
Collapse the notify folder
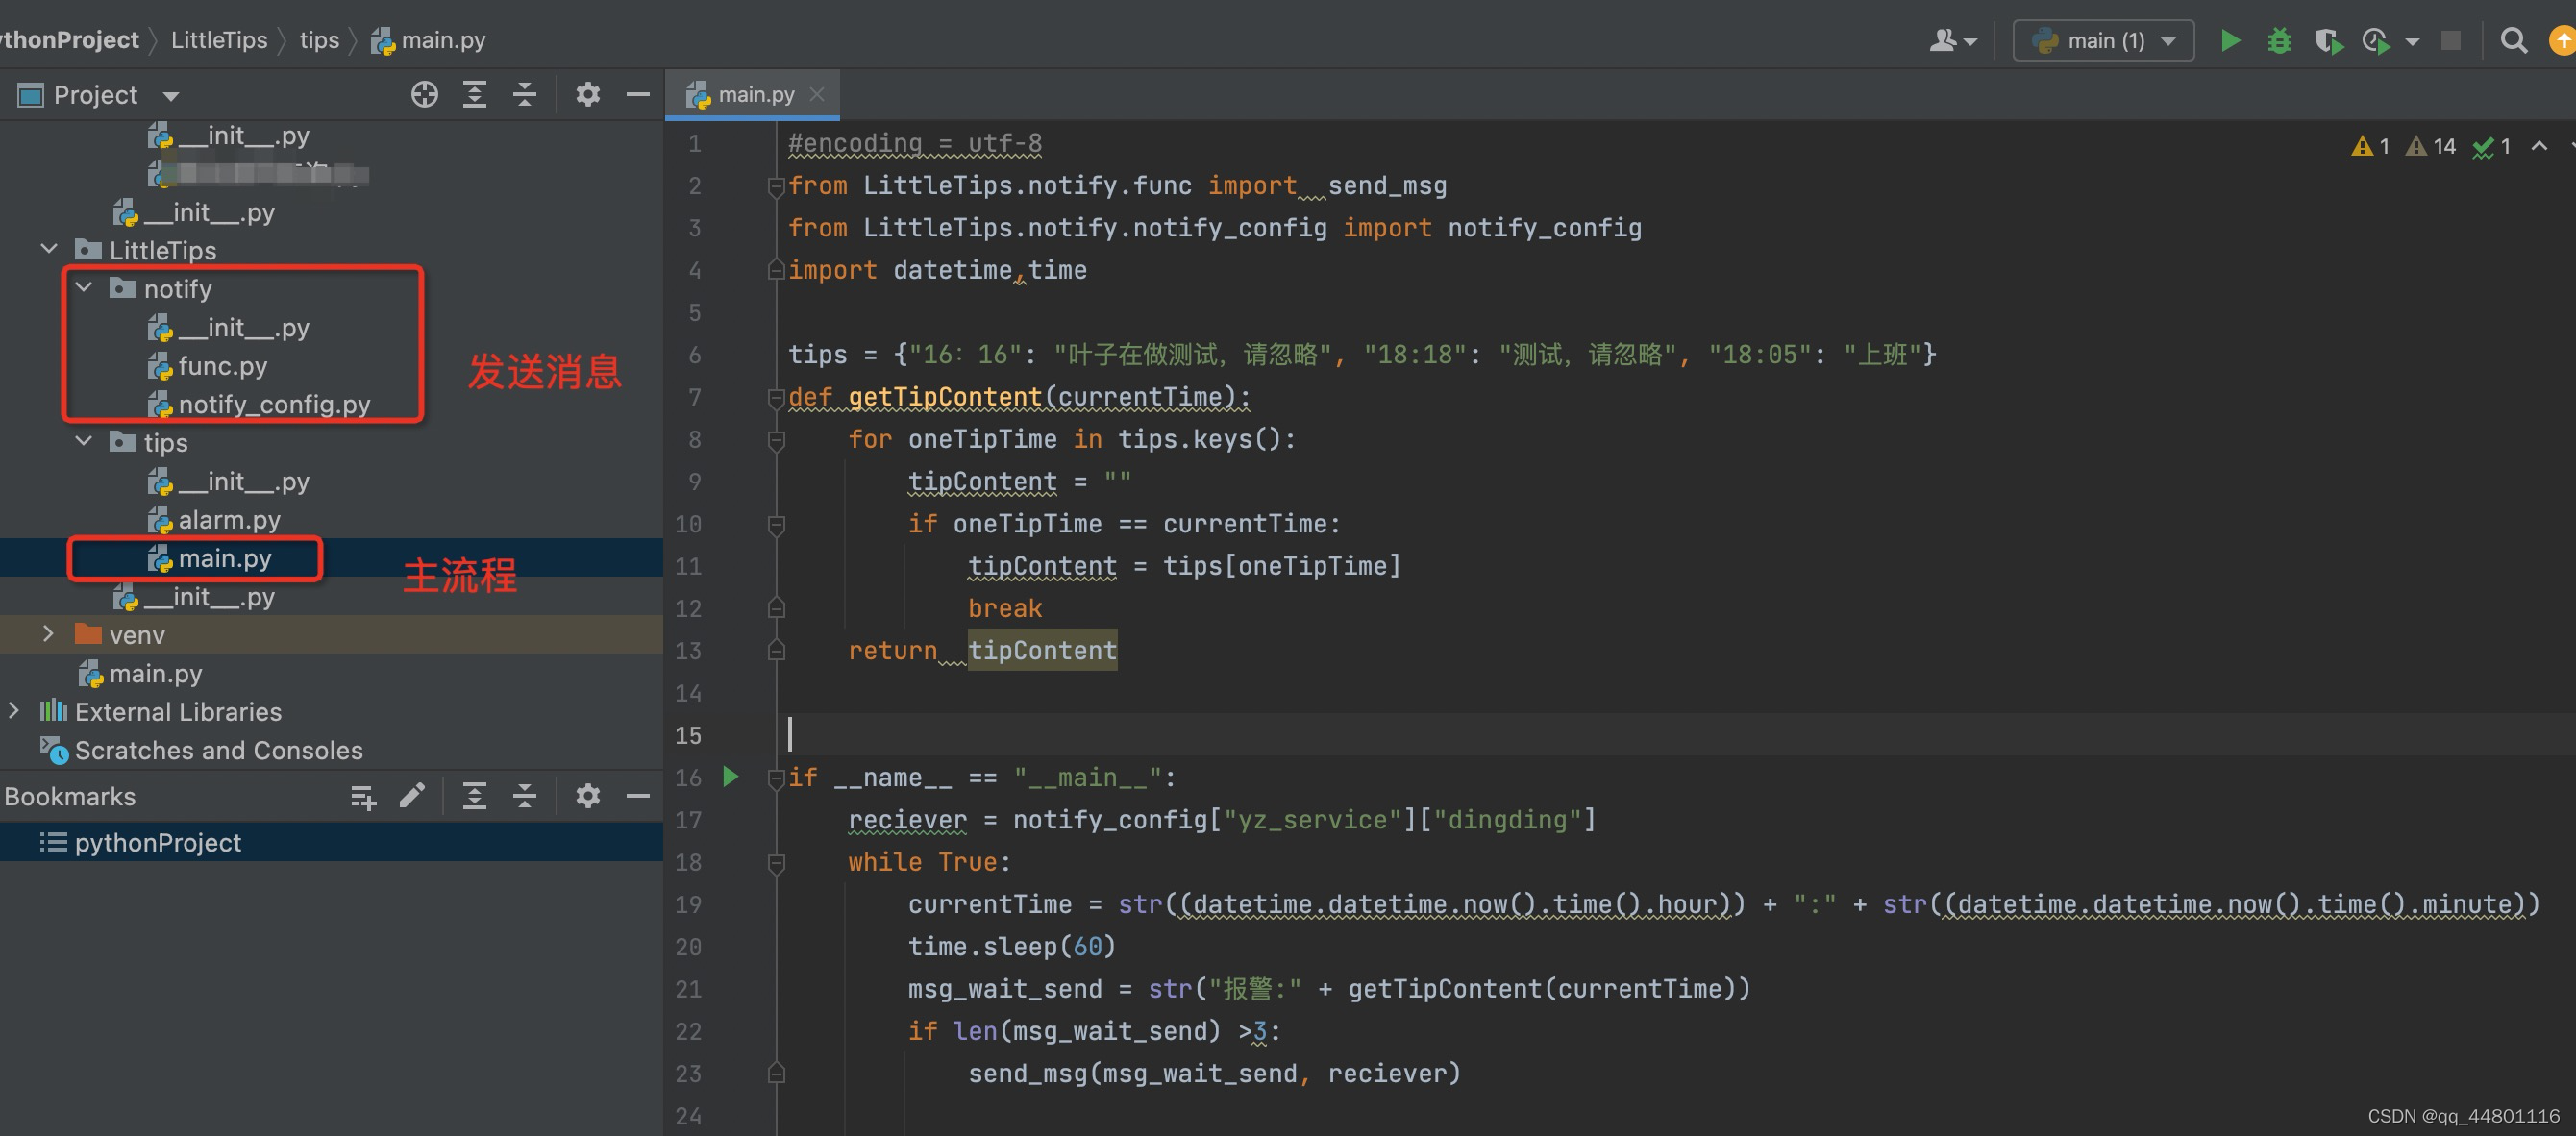[x=84, y=288]
